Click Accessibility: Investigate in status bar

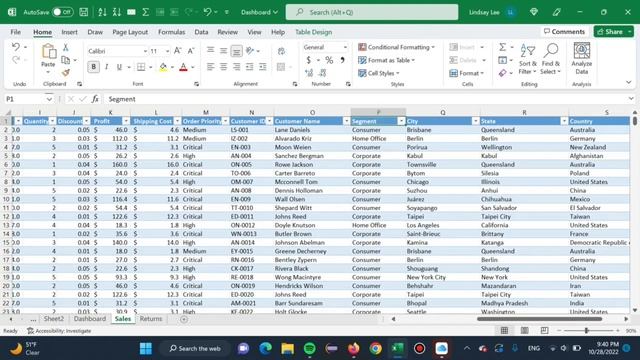click(59, 331)
